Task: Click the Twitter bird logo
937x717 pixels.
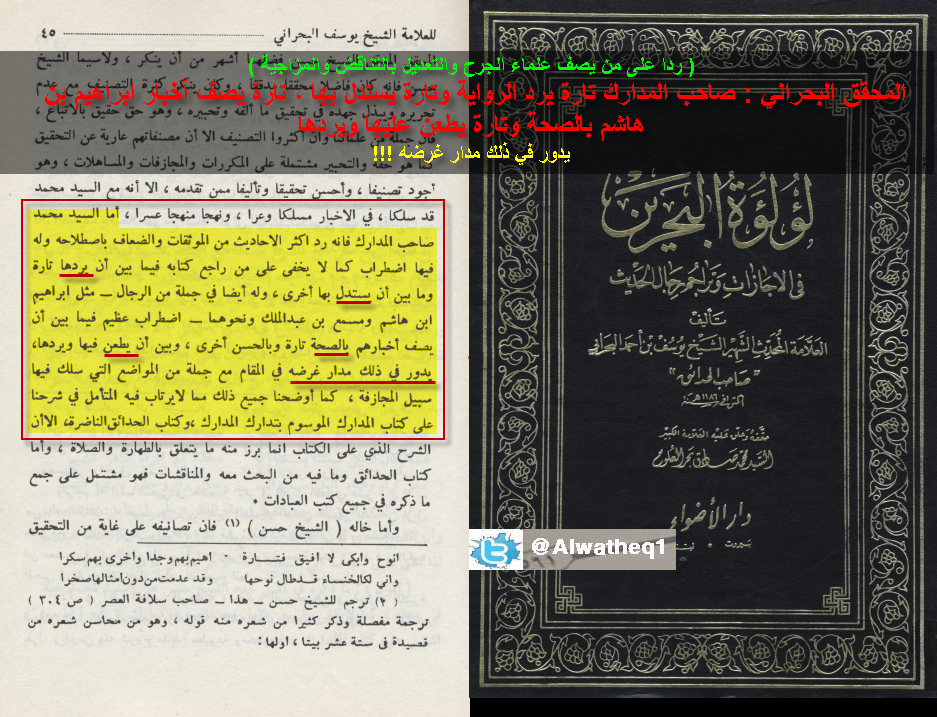Action: point(495,550)
